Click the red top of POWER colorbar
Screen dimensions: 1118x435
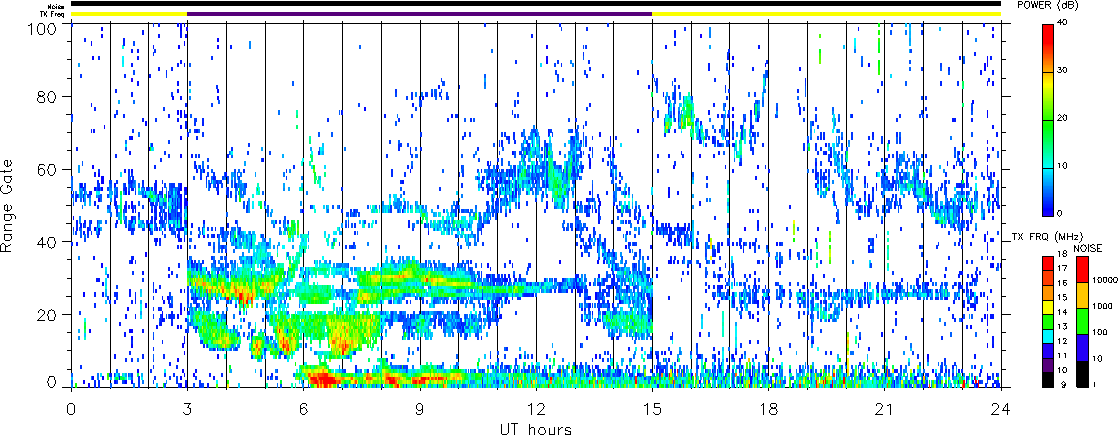tap(1048, 36)
